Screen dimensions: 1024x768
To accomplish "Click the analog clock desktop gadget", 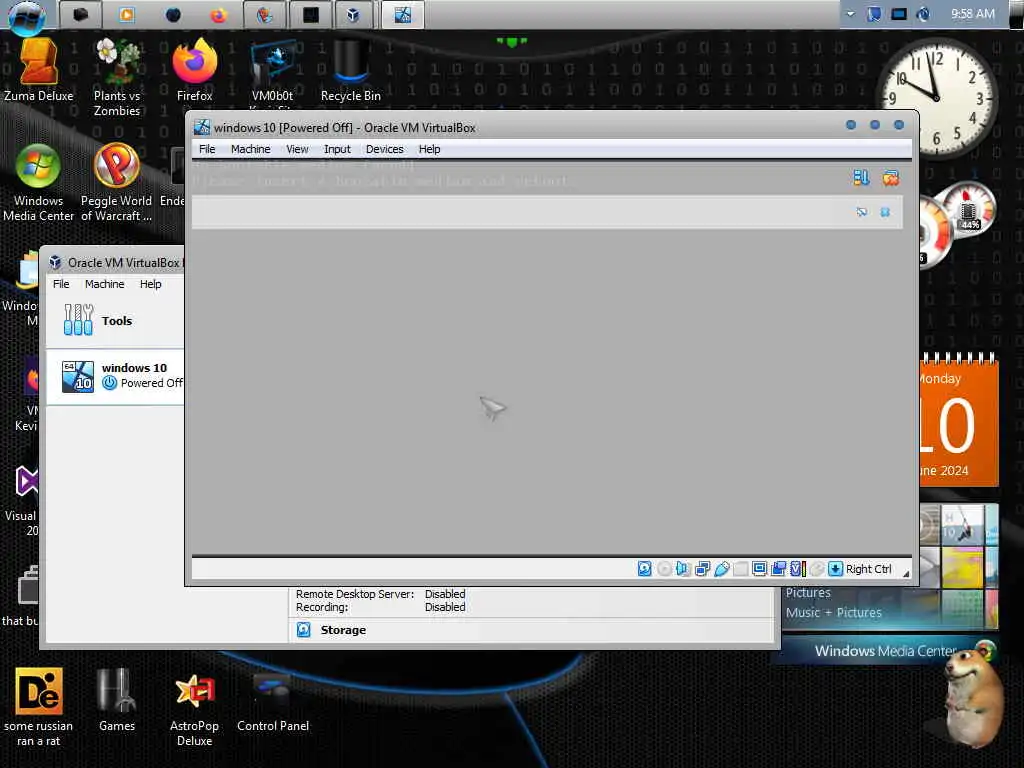I will point(937,98).
